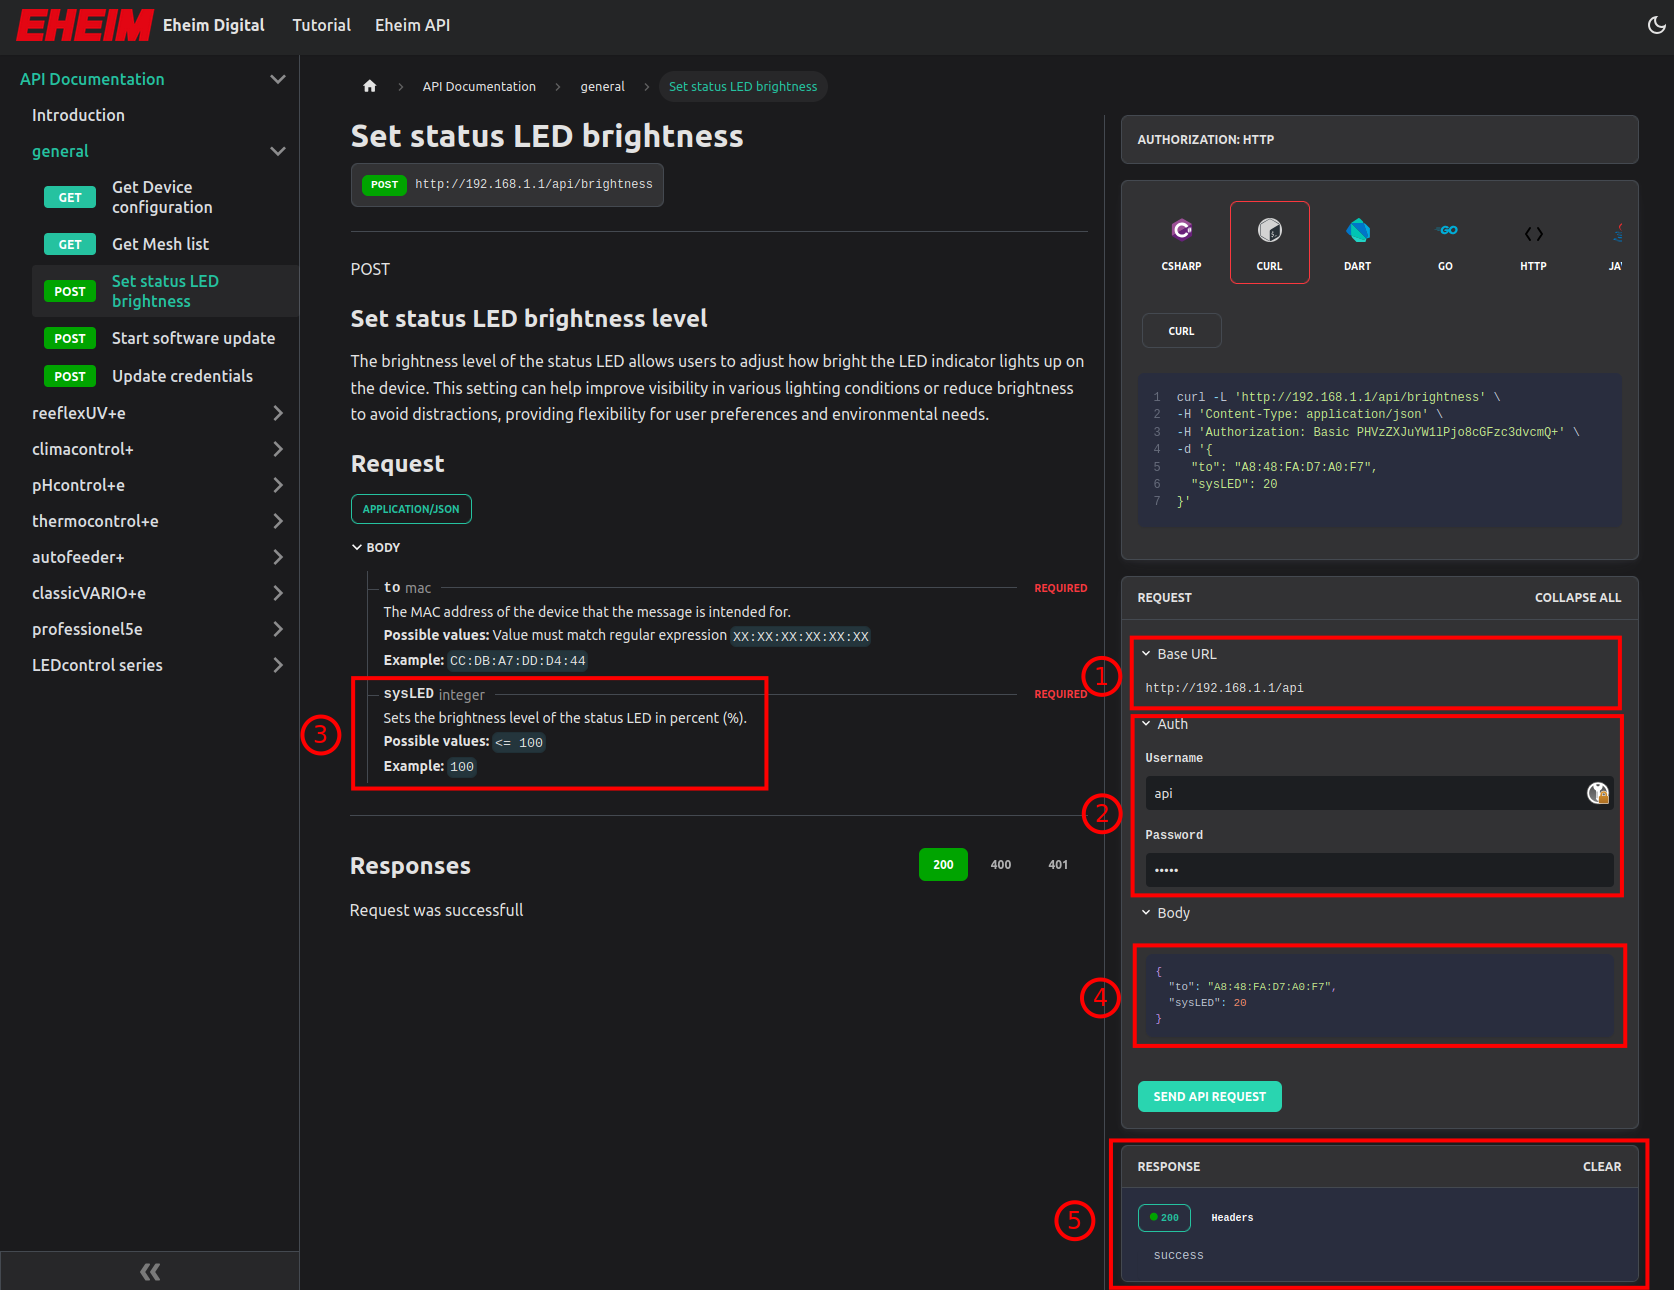This screenshot has height=1290, width=1674.
Task: Collapse the API Documentation section
Action: point(278,79)
